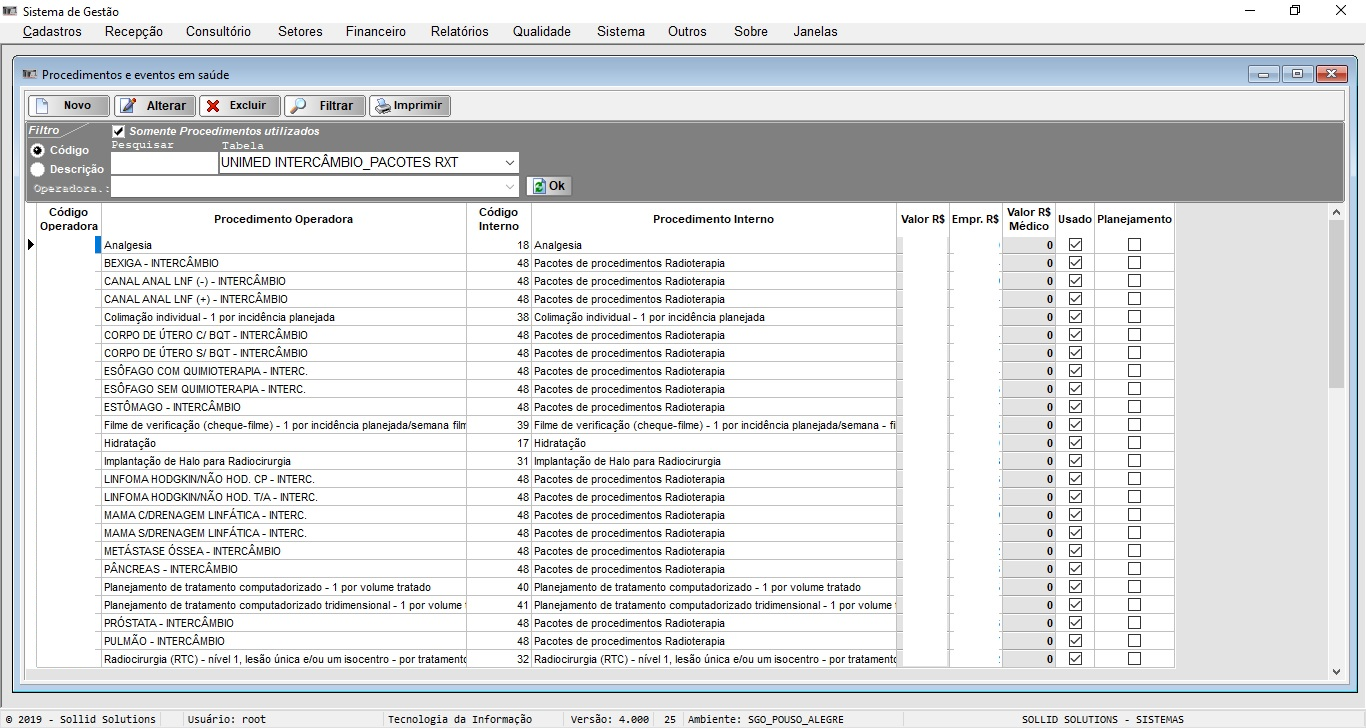1366x728 pixels.
Task: Click the Procedimento Operadora column header
Action: pos(283,219)
